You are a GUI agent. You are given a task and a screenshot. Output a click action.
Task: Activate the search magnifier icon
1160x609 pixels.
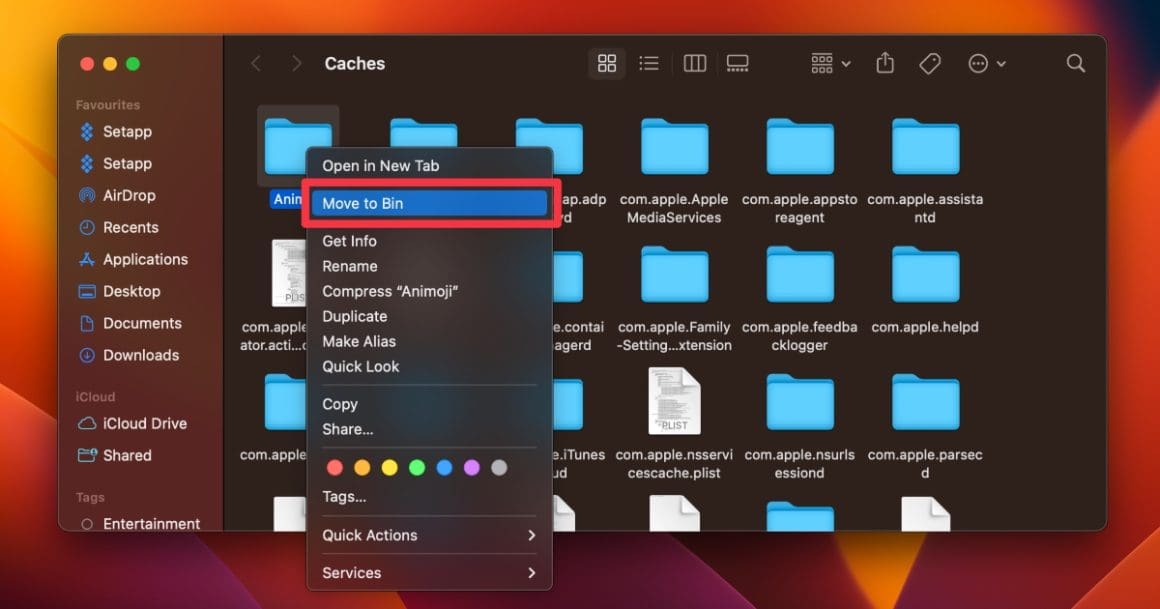click(1075, 63)
